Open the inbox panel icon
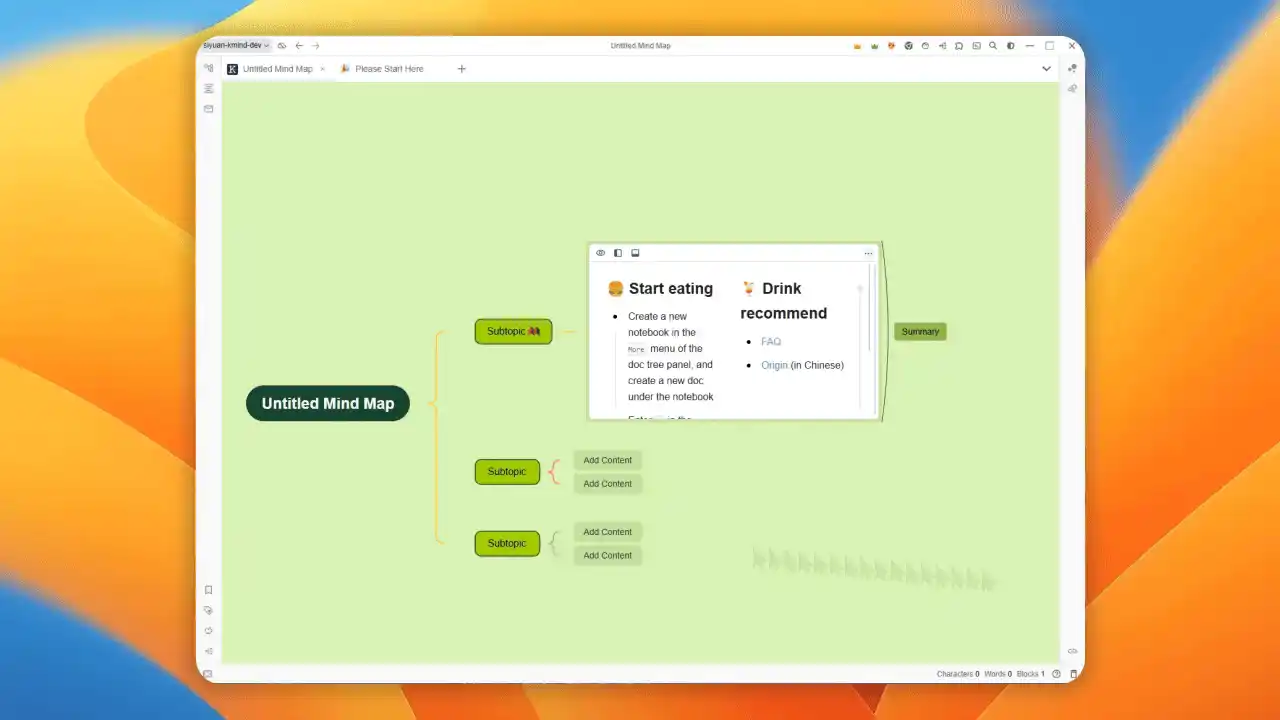The image size is (1280, 720). coord(208,108)
